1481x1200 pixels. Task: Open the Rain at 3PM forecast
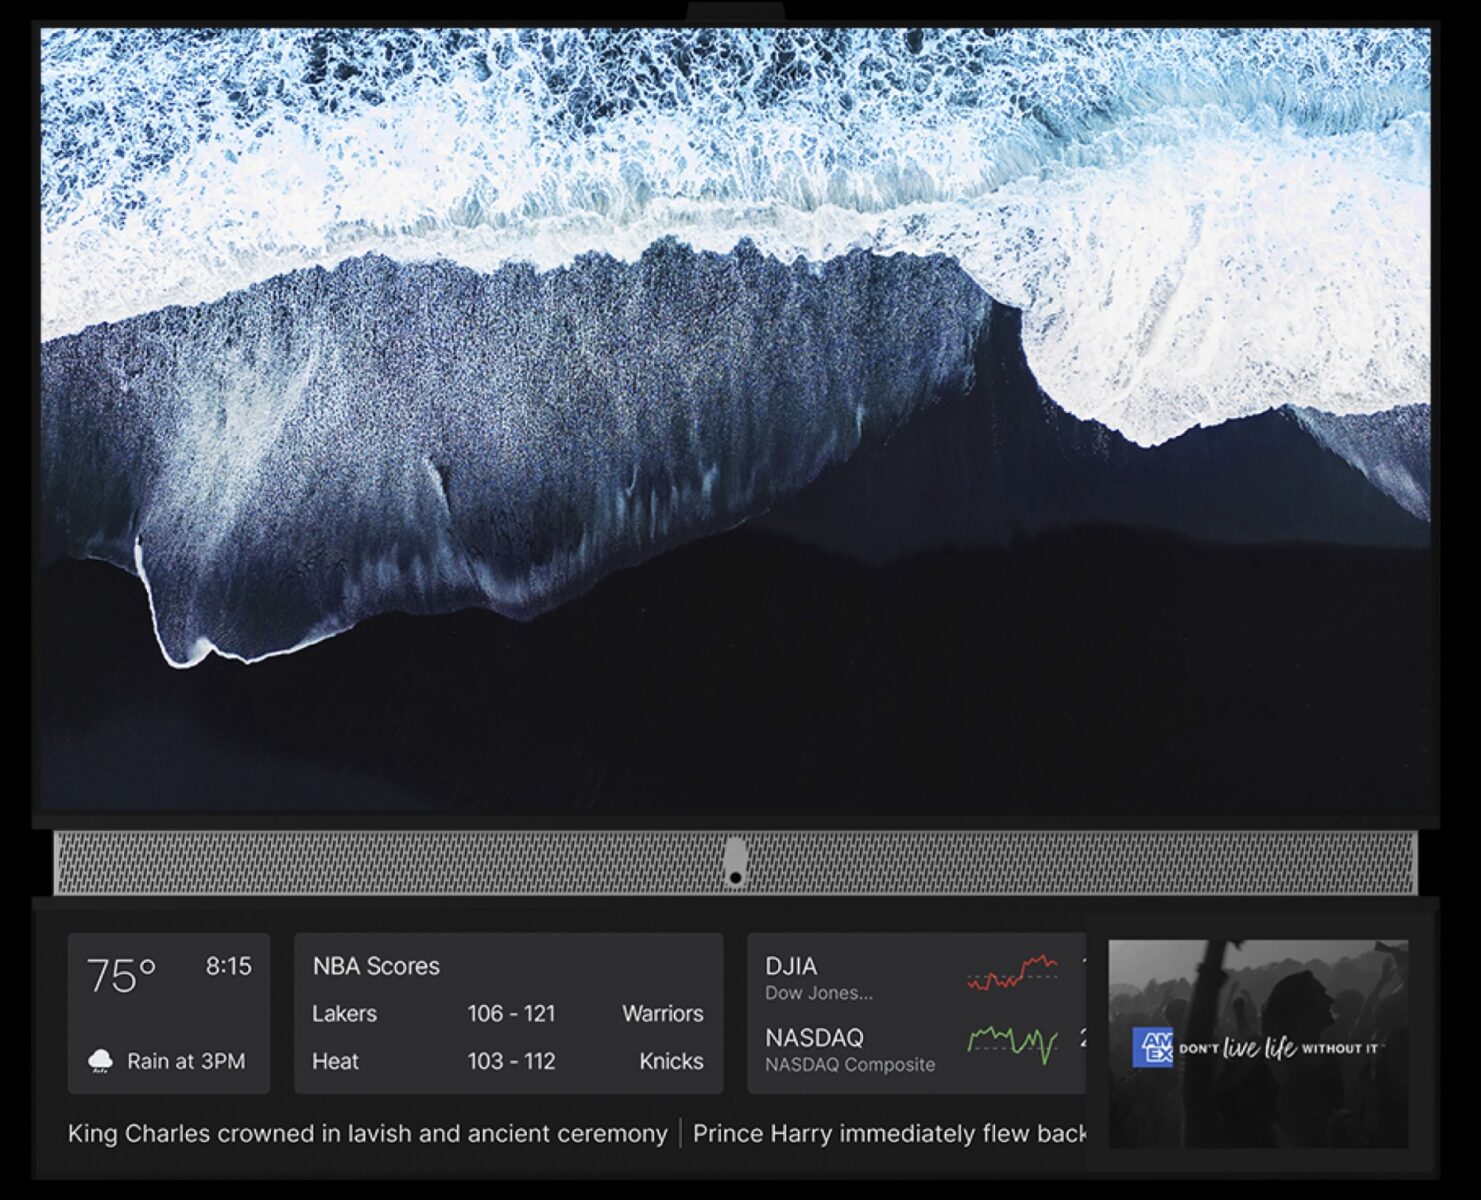(186, 1061)
